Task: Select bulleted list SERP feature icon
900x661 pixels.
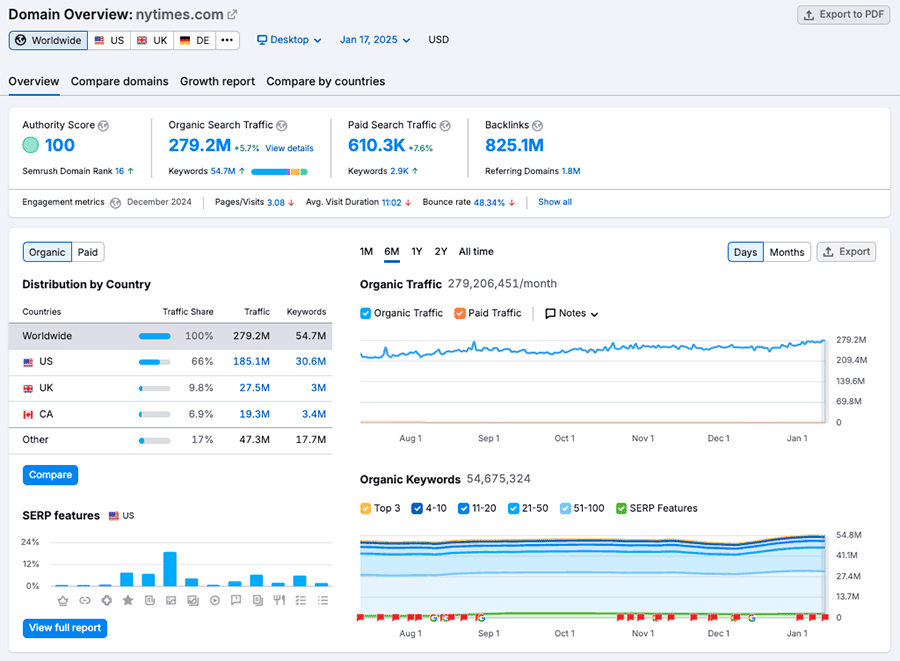Action: click(x=323, y=600)
